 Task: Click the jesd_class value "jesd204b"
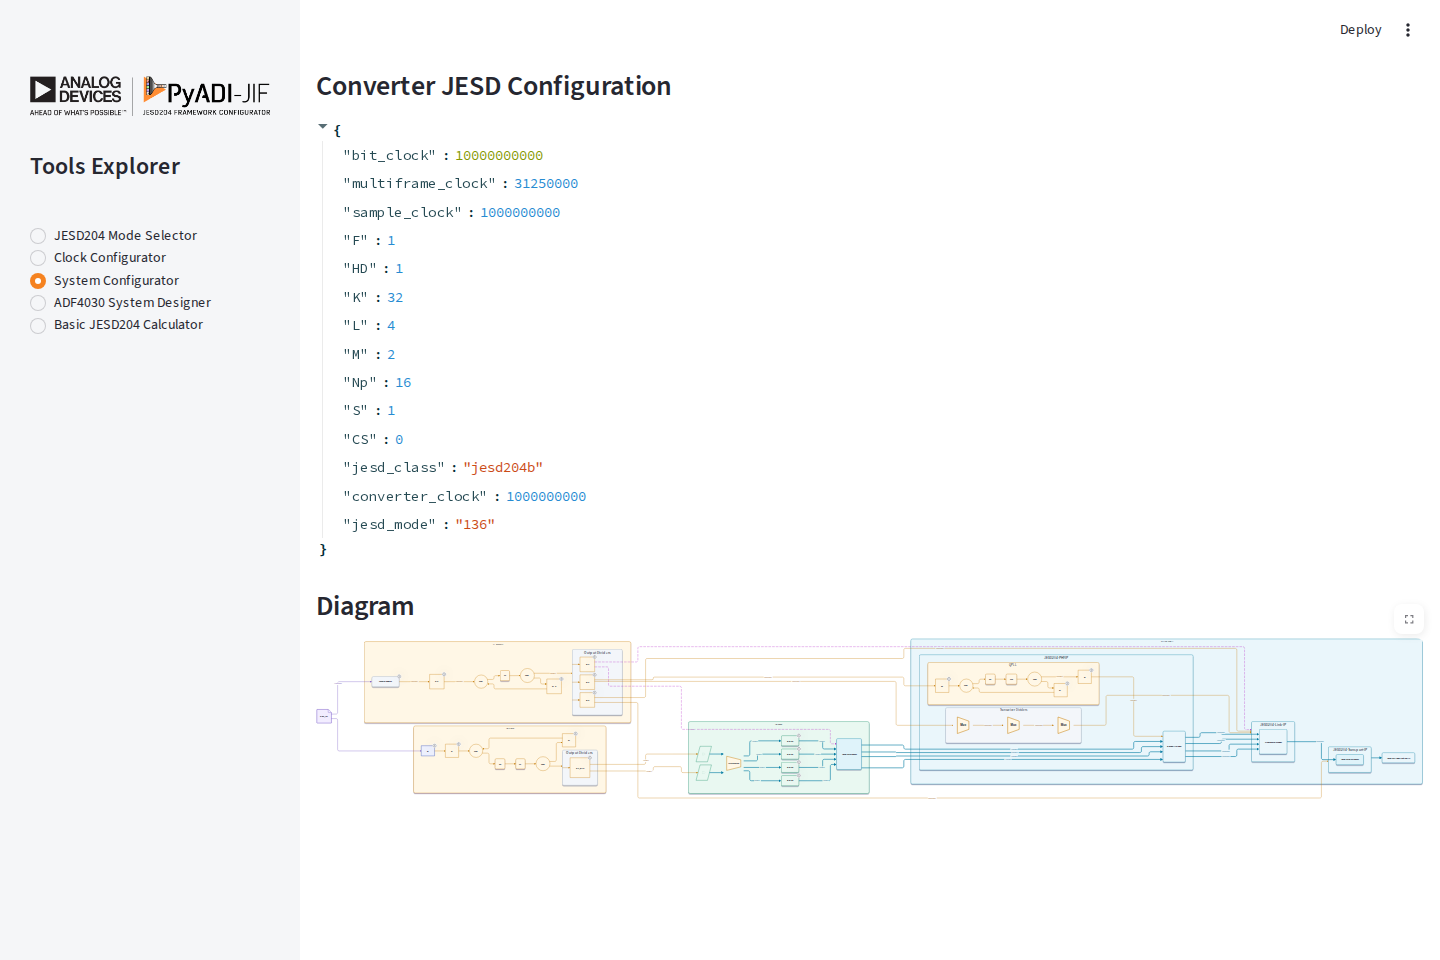click(x=503, y=468)
